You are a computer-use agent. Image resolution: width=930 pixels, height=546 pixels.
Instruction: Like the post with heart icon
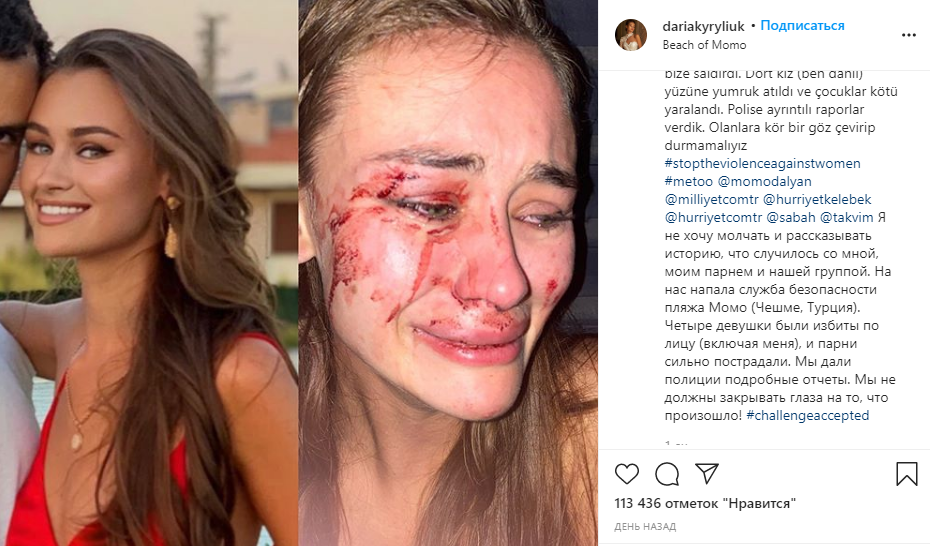pyautogui.click(x=626, y=474)
